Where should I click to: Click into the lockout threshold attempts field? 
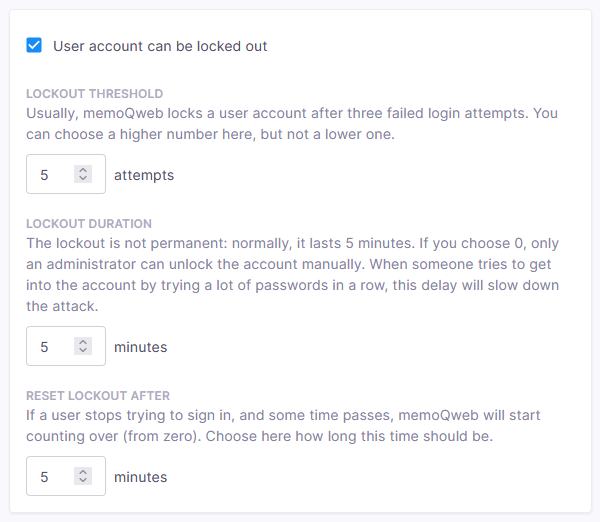[x=52, y=175]
